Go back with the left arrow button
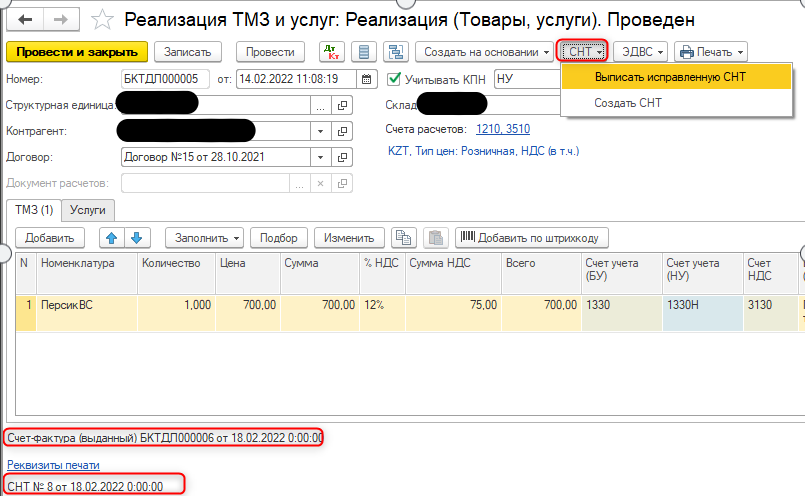805x496 pixels. pyautogui.click(x=25, y=20)
